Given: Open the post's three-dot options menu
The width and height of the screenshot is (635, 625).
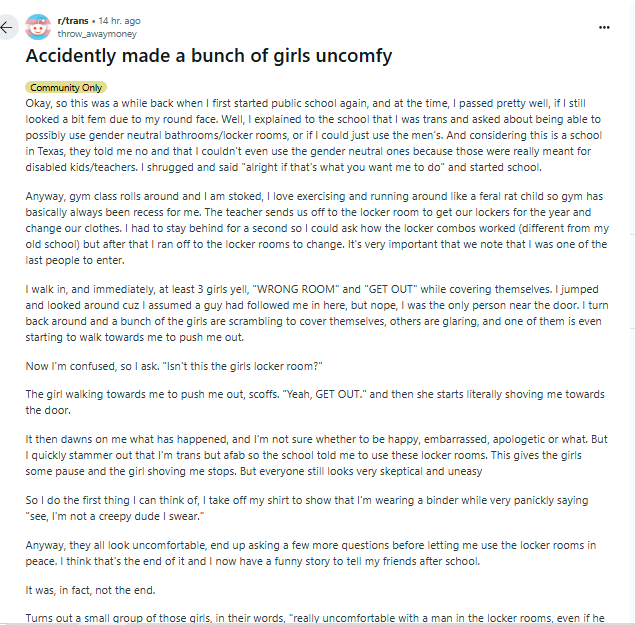Looking at the screenshot, I should [603, 27].
